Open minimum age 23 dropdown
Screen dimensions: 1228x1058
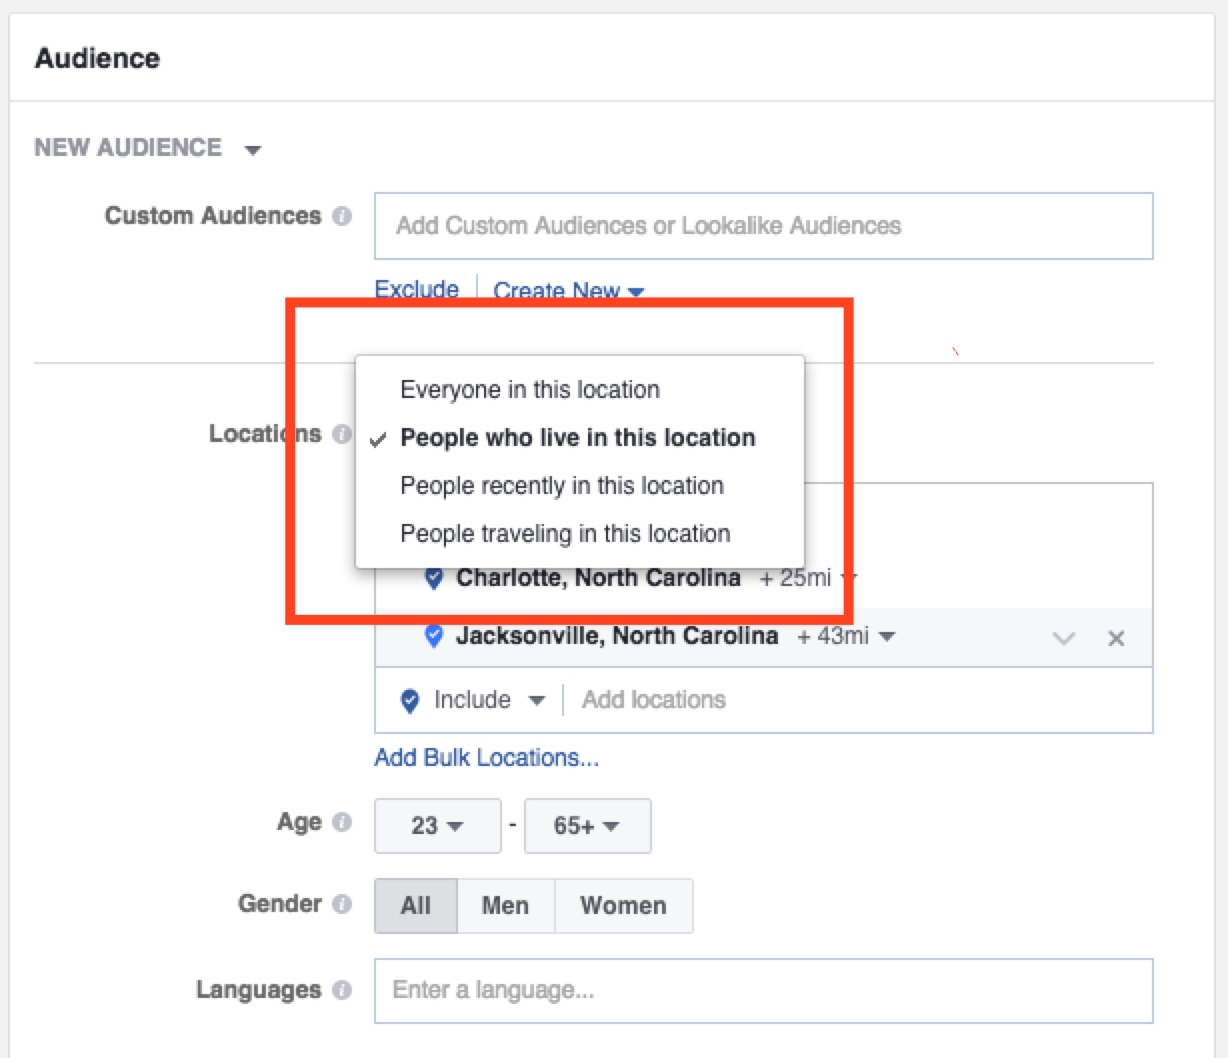[x=437, y=826]
